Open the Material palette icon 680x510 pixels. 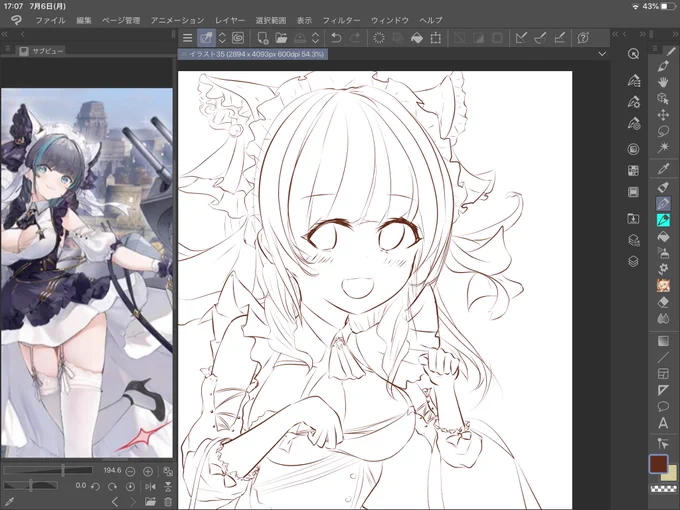click(633, 218)
